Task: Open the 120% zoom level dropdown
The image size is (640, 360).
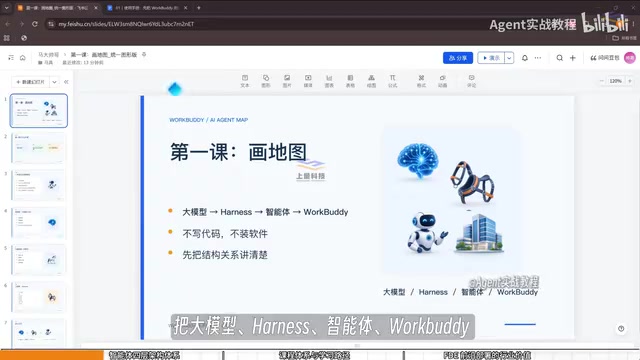Action: pyautogui.click(x=616, y=81)
